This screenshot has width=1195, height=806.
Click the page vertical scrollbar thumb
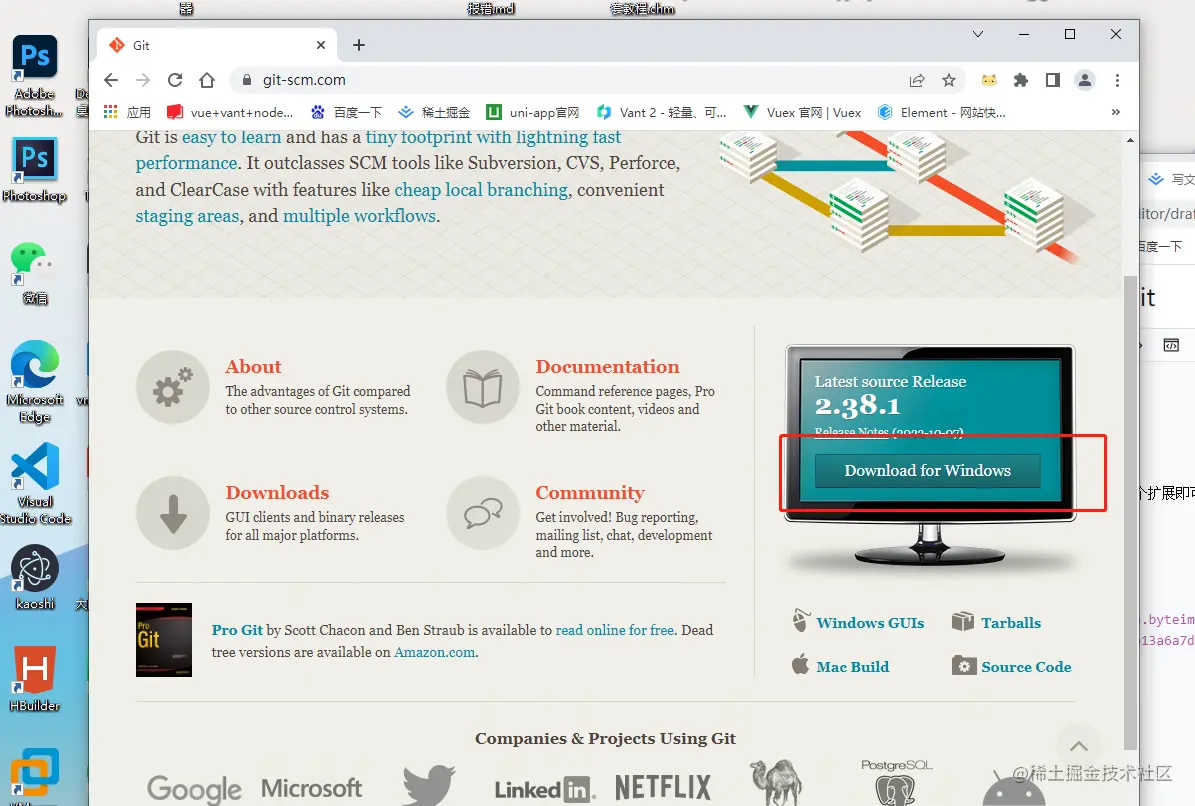1130,512
